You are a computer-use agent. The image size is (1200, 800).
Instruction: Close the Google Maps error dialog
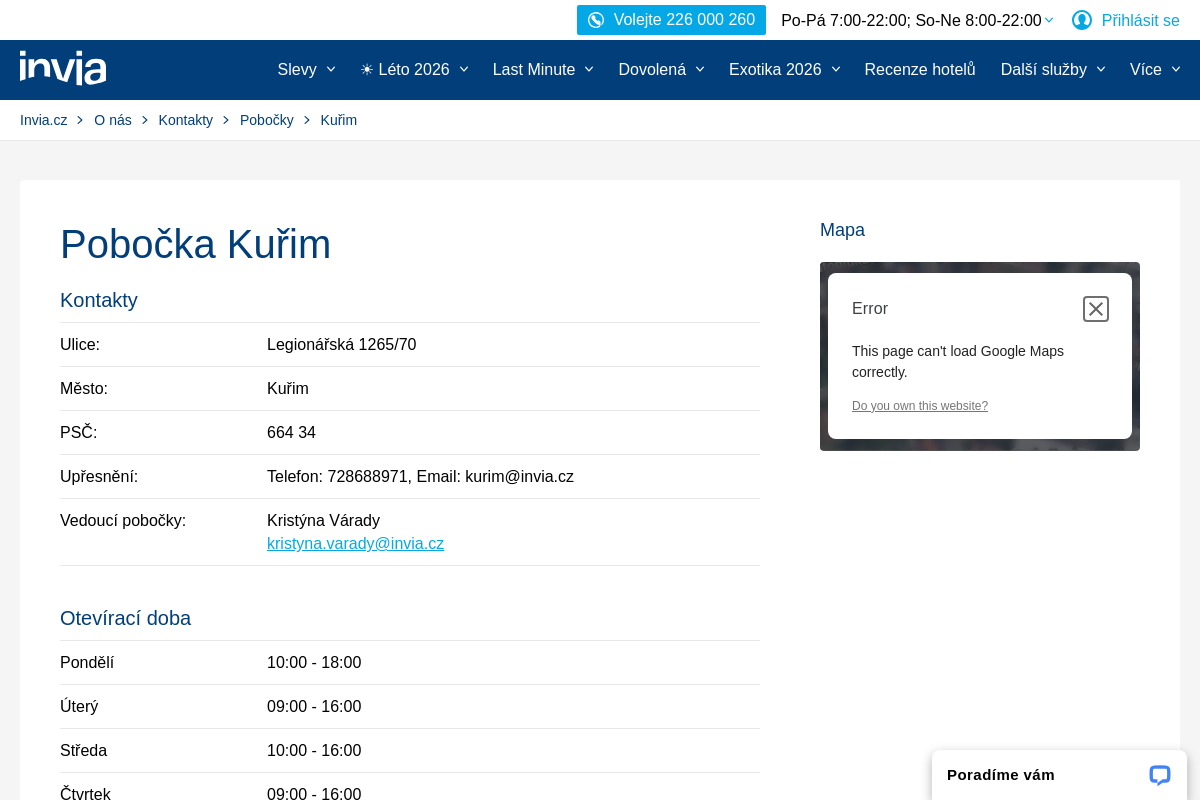1096,309
